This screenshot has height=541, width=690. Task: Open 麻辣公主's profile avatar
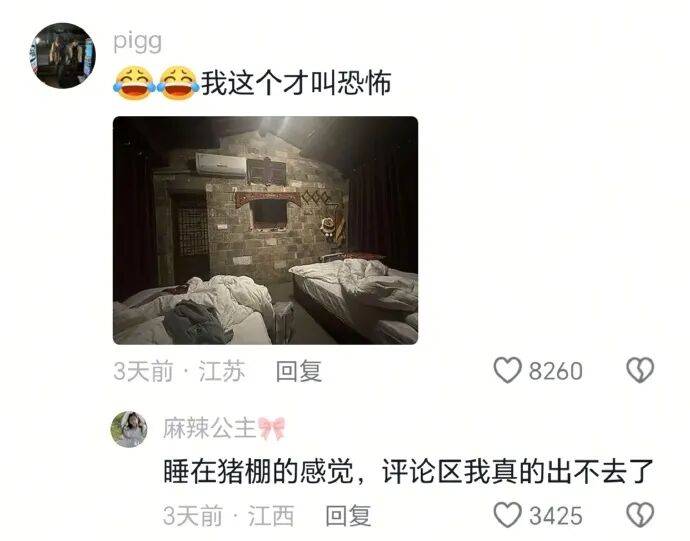click(129, 429)
